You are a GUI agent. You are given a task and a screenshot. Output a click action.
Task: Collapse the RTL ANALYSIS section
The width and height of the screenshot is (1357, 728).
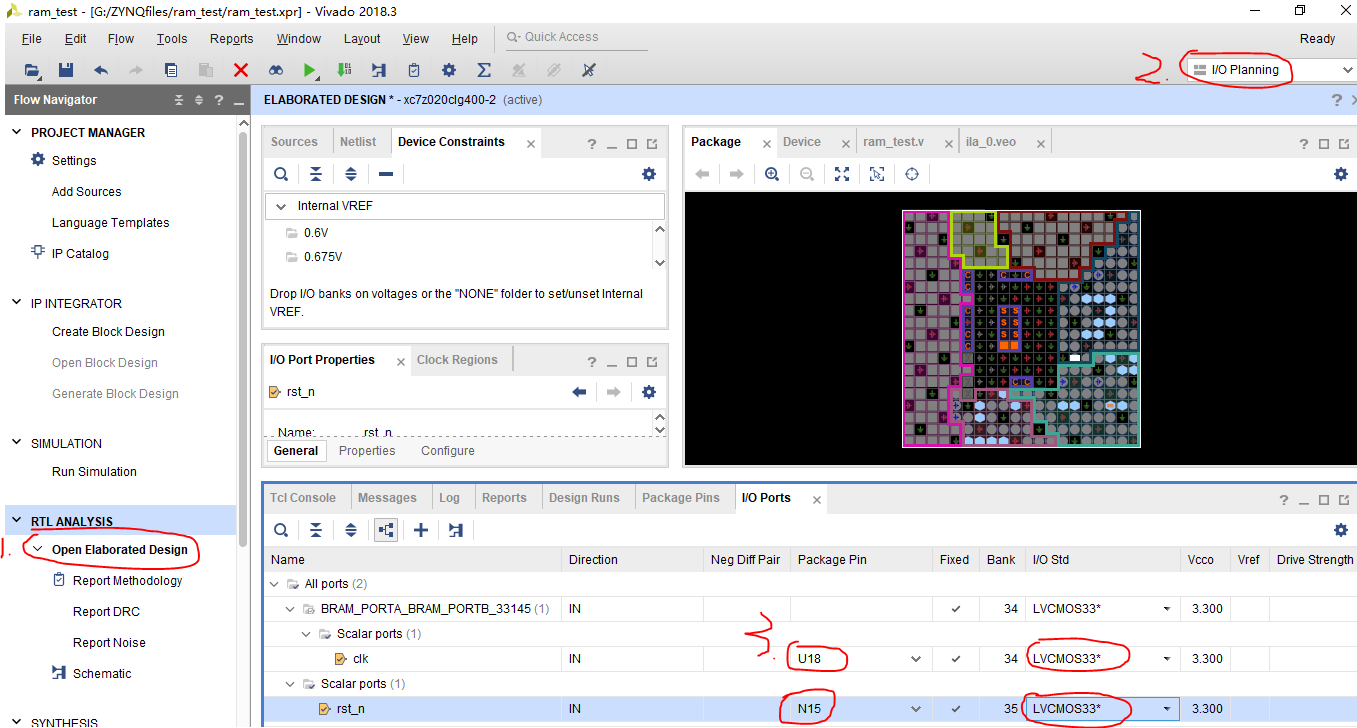[x=16, y=521]
